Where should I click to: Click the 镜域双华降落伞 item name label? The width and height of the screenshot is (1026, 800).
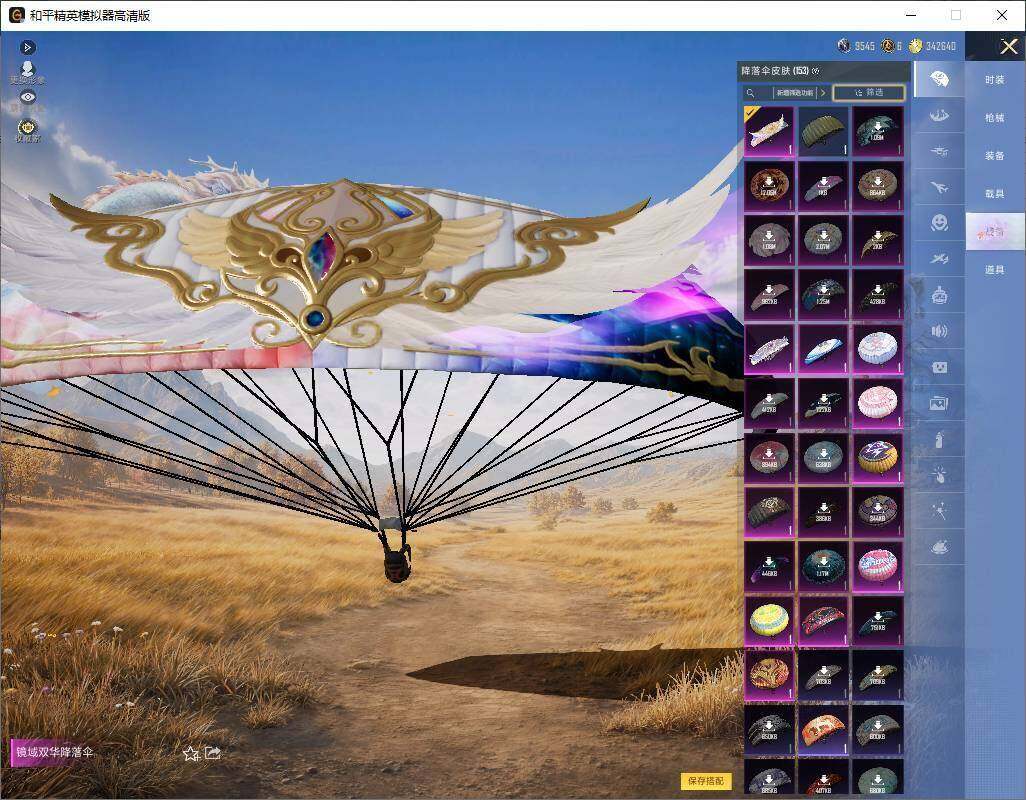tap(54, 752)
